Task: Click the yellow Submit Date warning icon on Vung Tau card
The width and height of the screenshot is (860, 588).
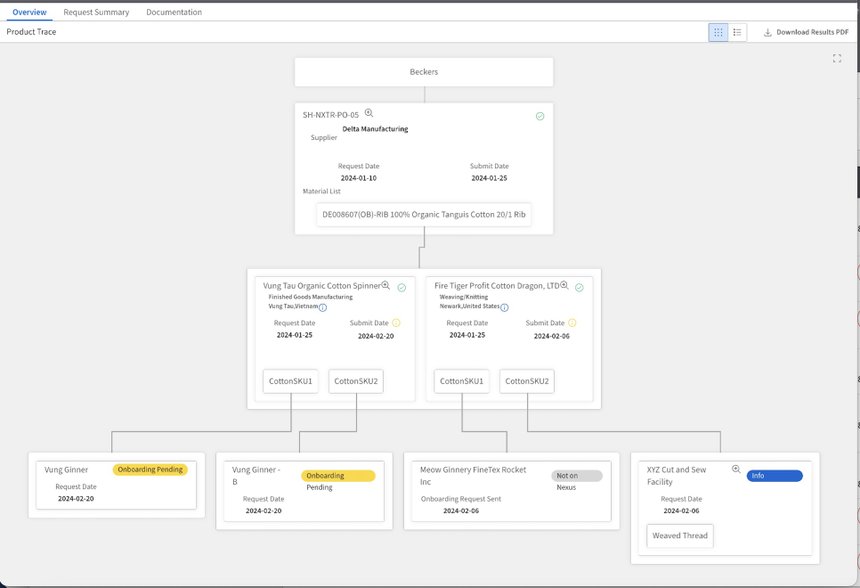Action: [x=396, y=323]
